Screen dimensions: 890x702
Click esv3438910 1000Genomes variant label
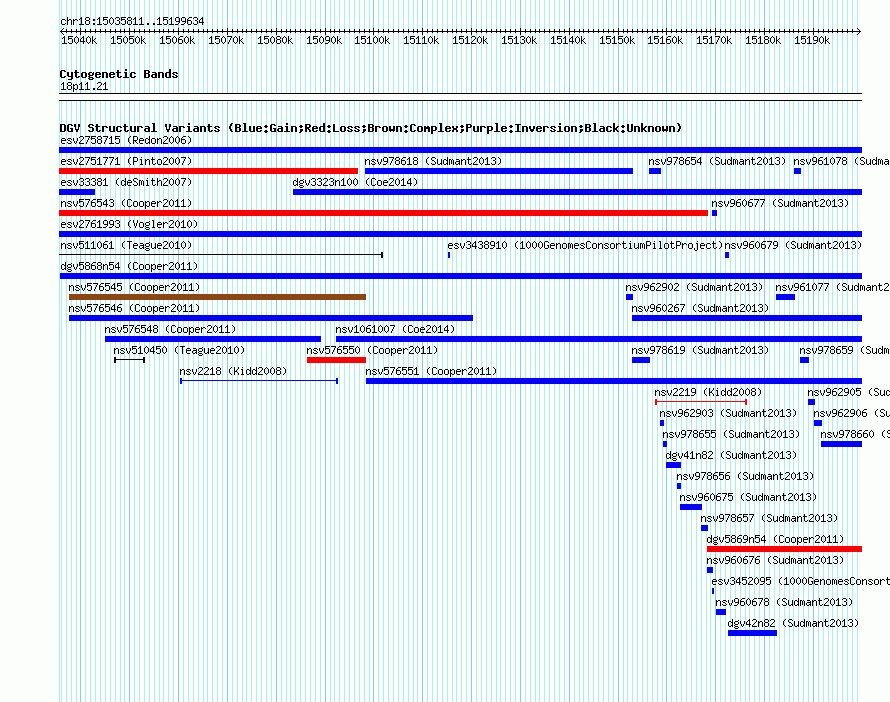tap(585, 245)
